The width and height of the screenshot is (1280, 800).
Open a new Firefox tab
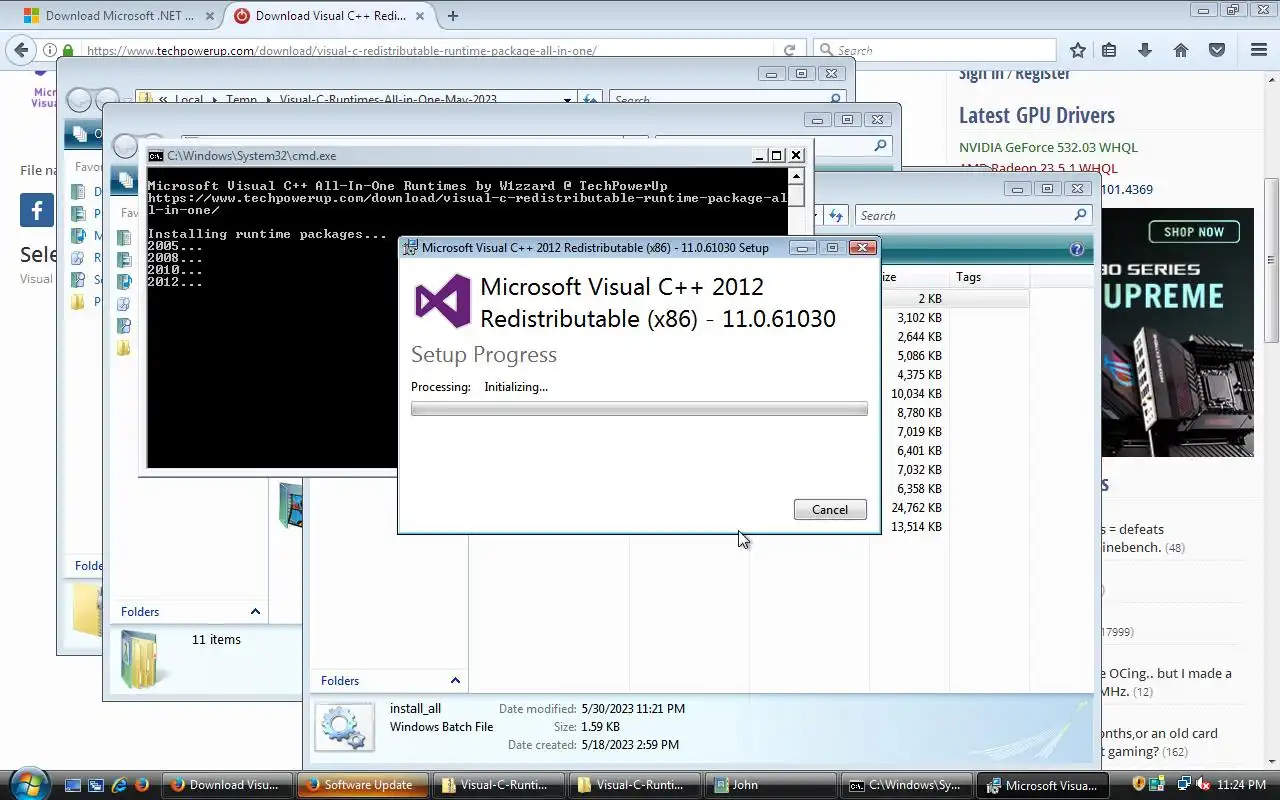click(x=453, y=15)
